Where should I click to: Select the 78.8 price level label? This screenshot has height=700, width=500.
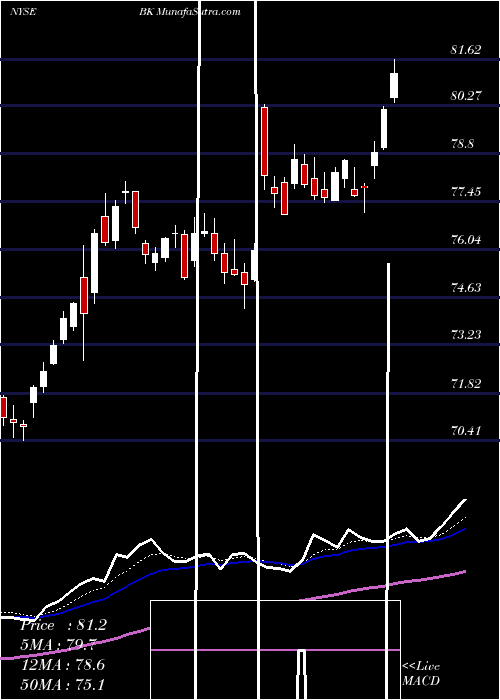[x=463, y=144]
